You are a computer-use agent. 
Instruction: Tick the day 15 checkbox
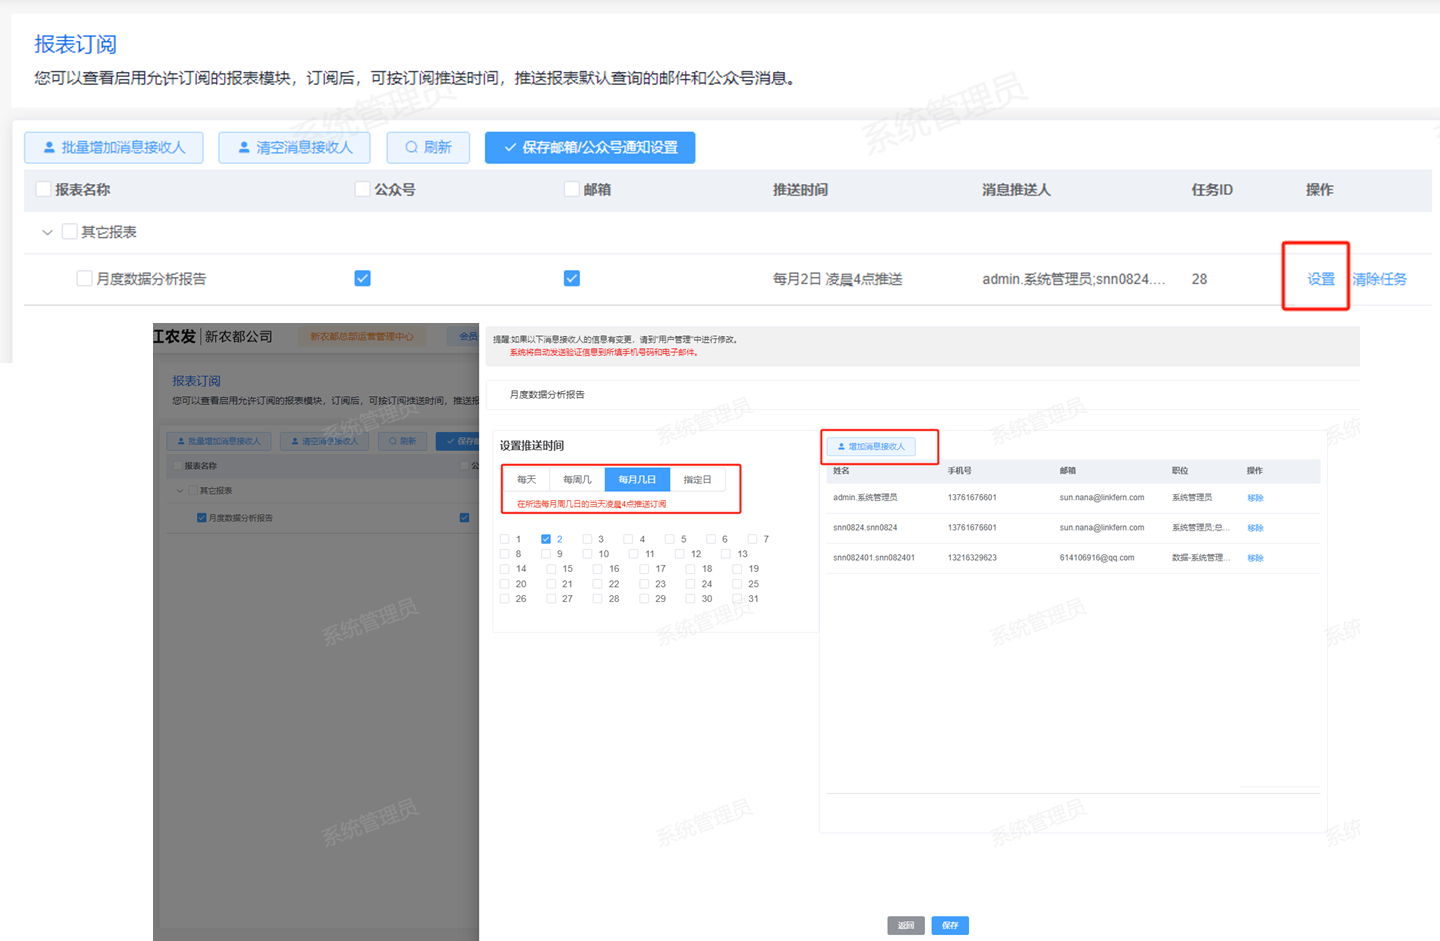click(551, 569)
